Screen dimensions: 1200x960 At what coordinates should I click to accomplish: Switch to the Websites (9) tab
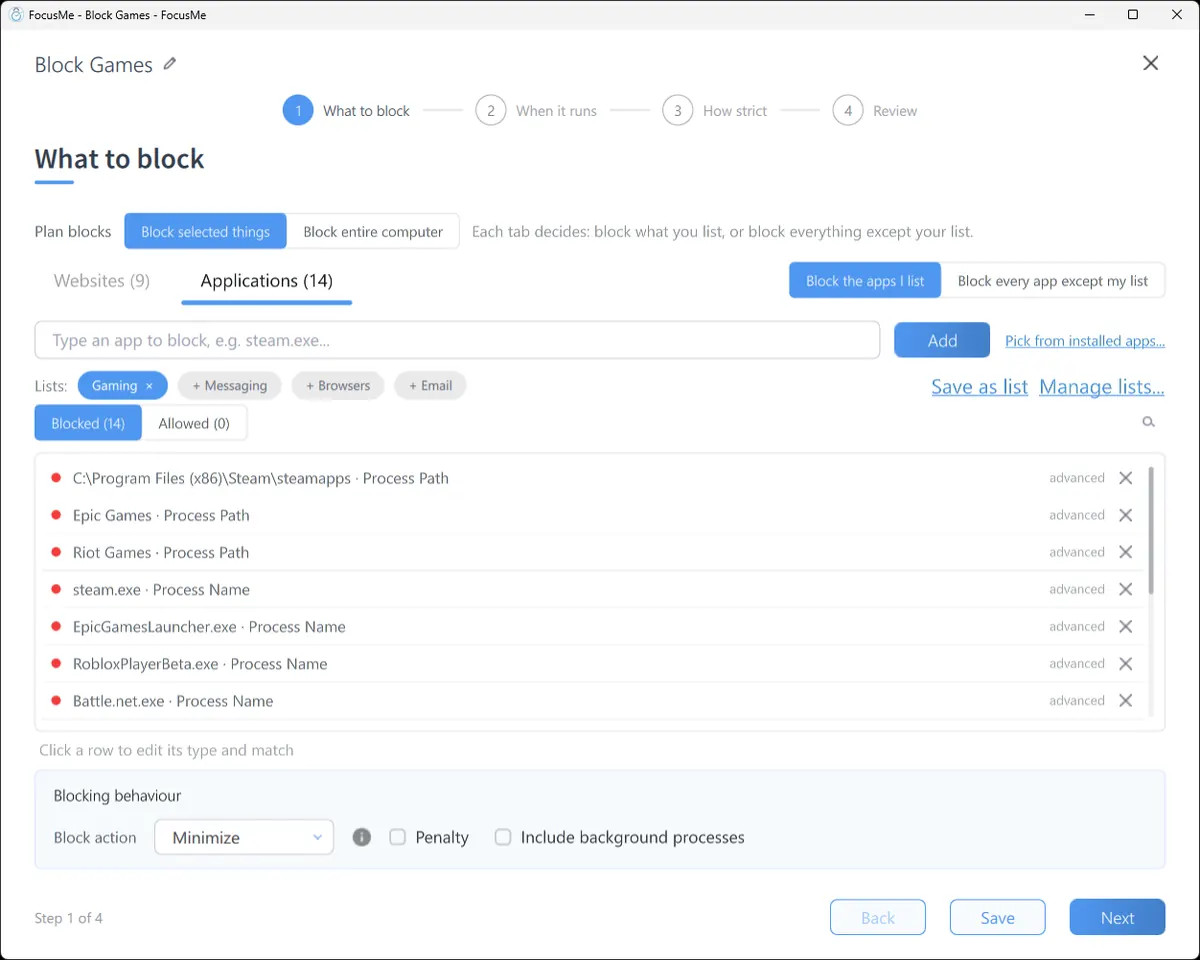(102, 281)
